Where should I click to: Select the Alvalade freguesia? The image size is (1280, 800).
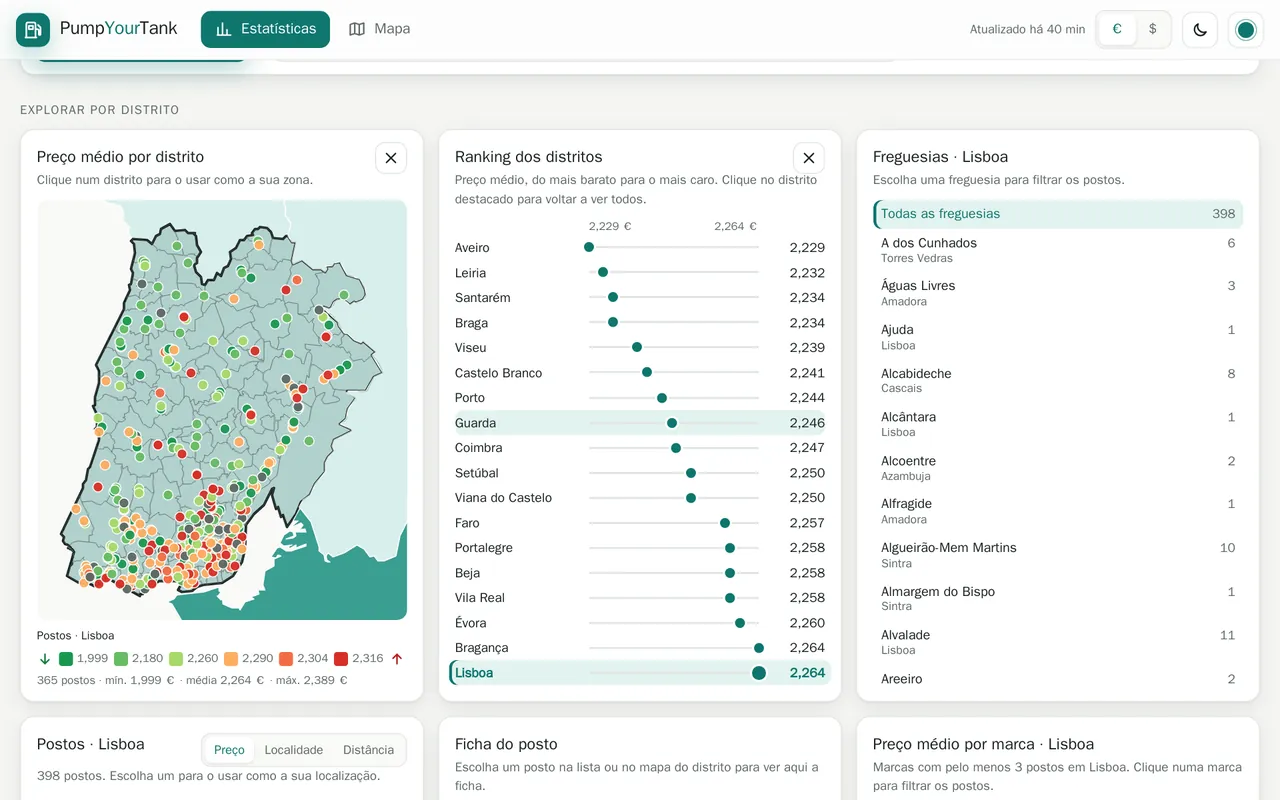[1058, 642]
